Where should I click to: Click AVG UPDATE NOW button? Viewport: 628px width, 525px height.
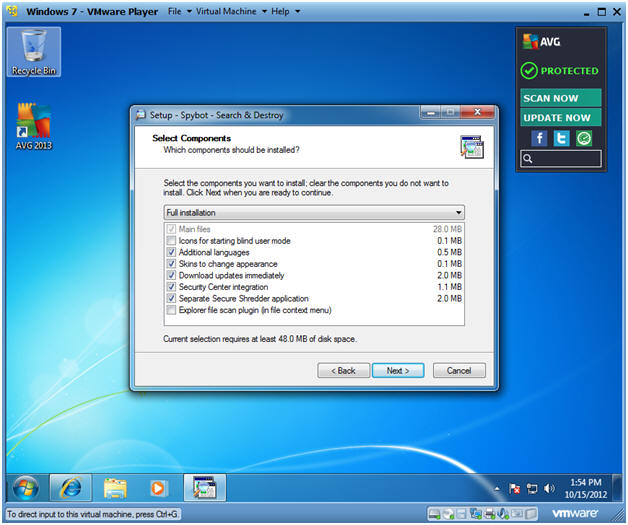[560, 118]
